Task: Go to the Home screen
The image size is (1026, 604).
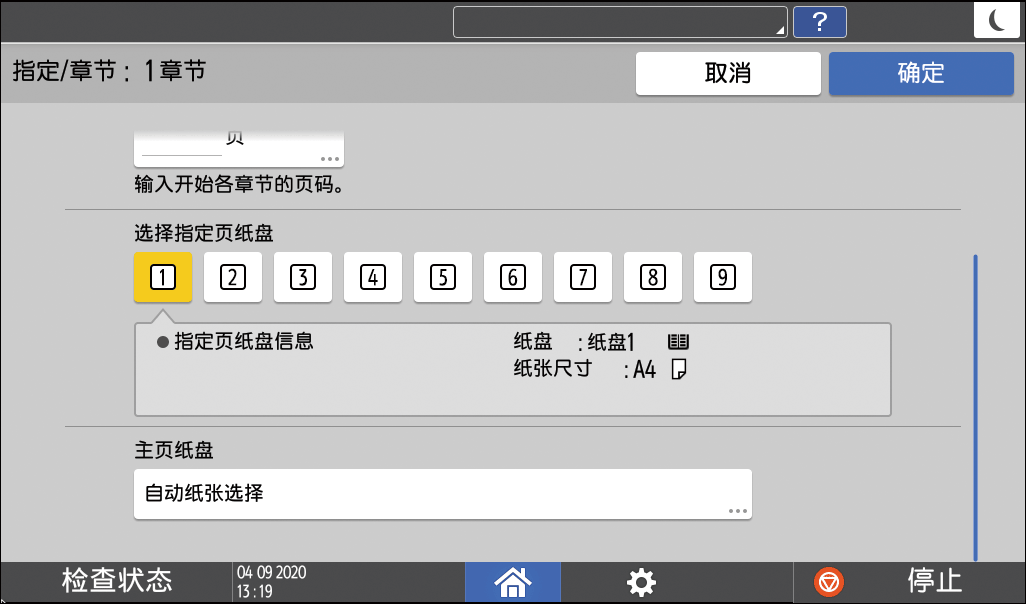Action: pos(513,581)
